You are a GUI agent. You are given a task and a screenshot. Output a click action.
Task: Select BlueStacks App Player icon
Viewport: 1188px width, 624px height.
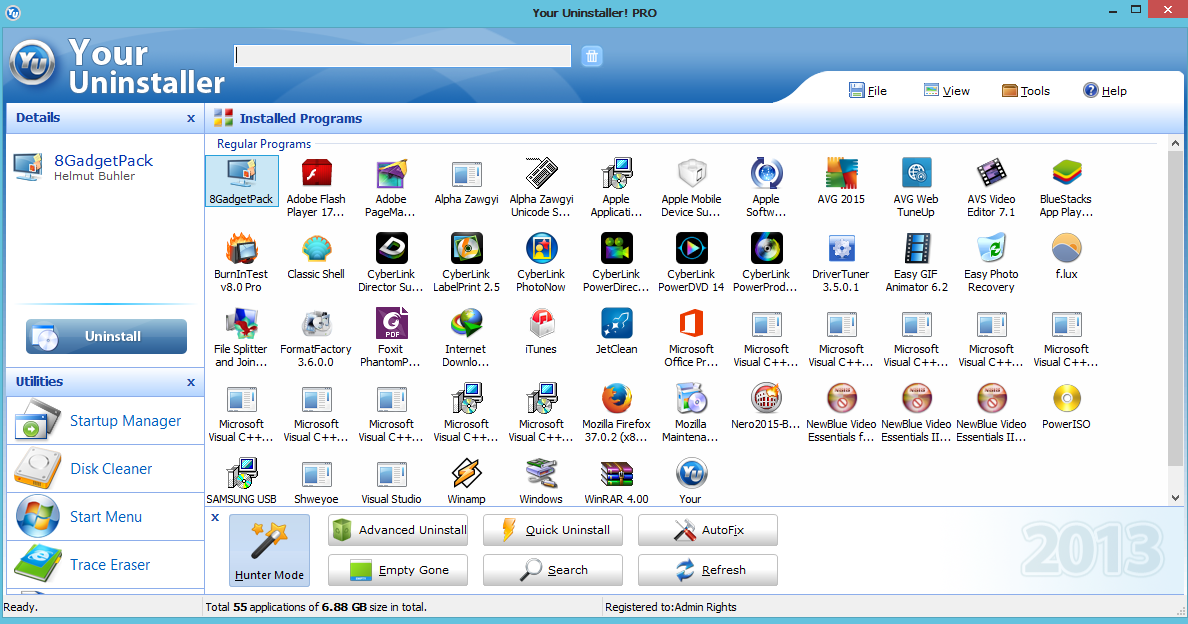(x=1066, y=174)
